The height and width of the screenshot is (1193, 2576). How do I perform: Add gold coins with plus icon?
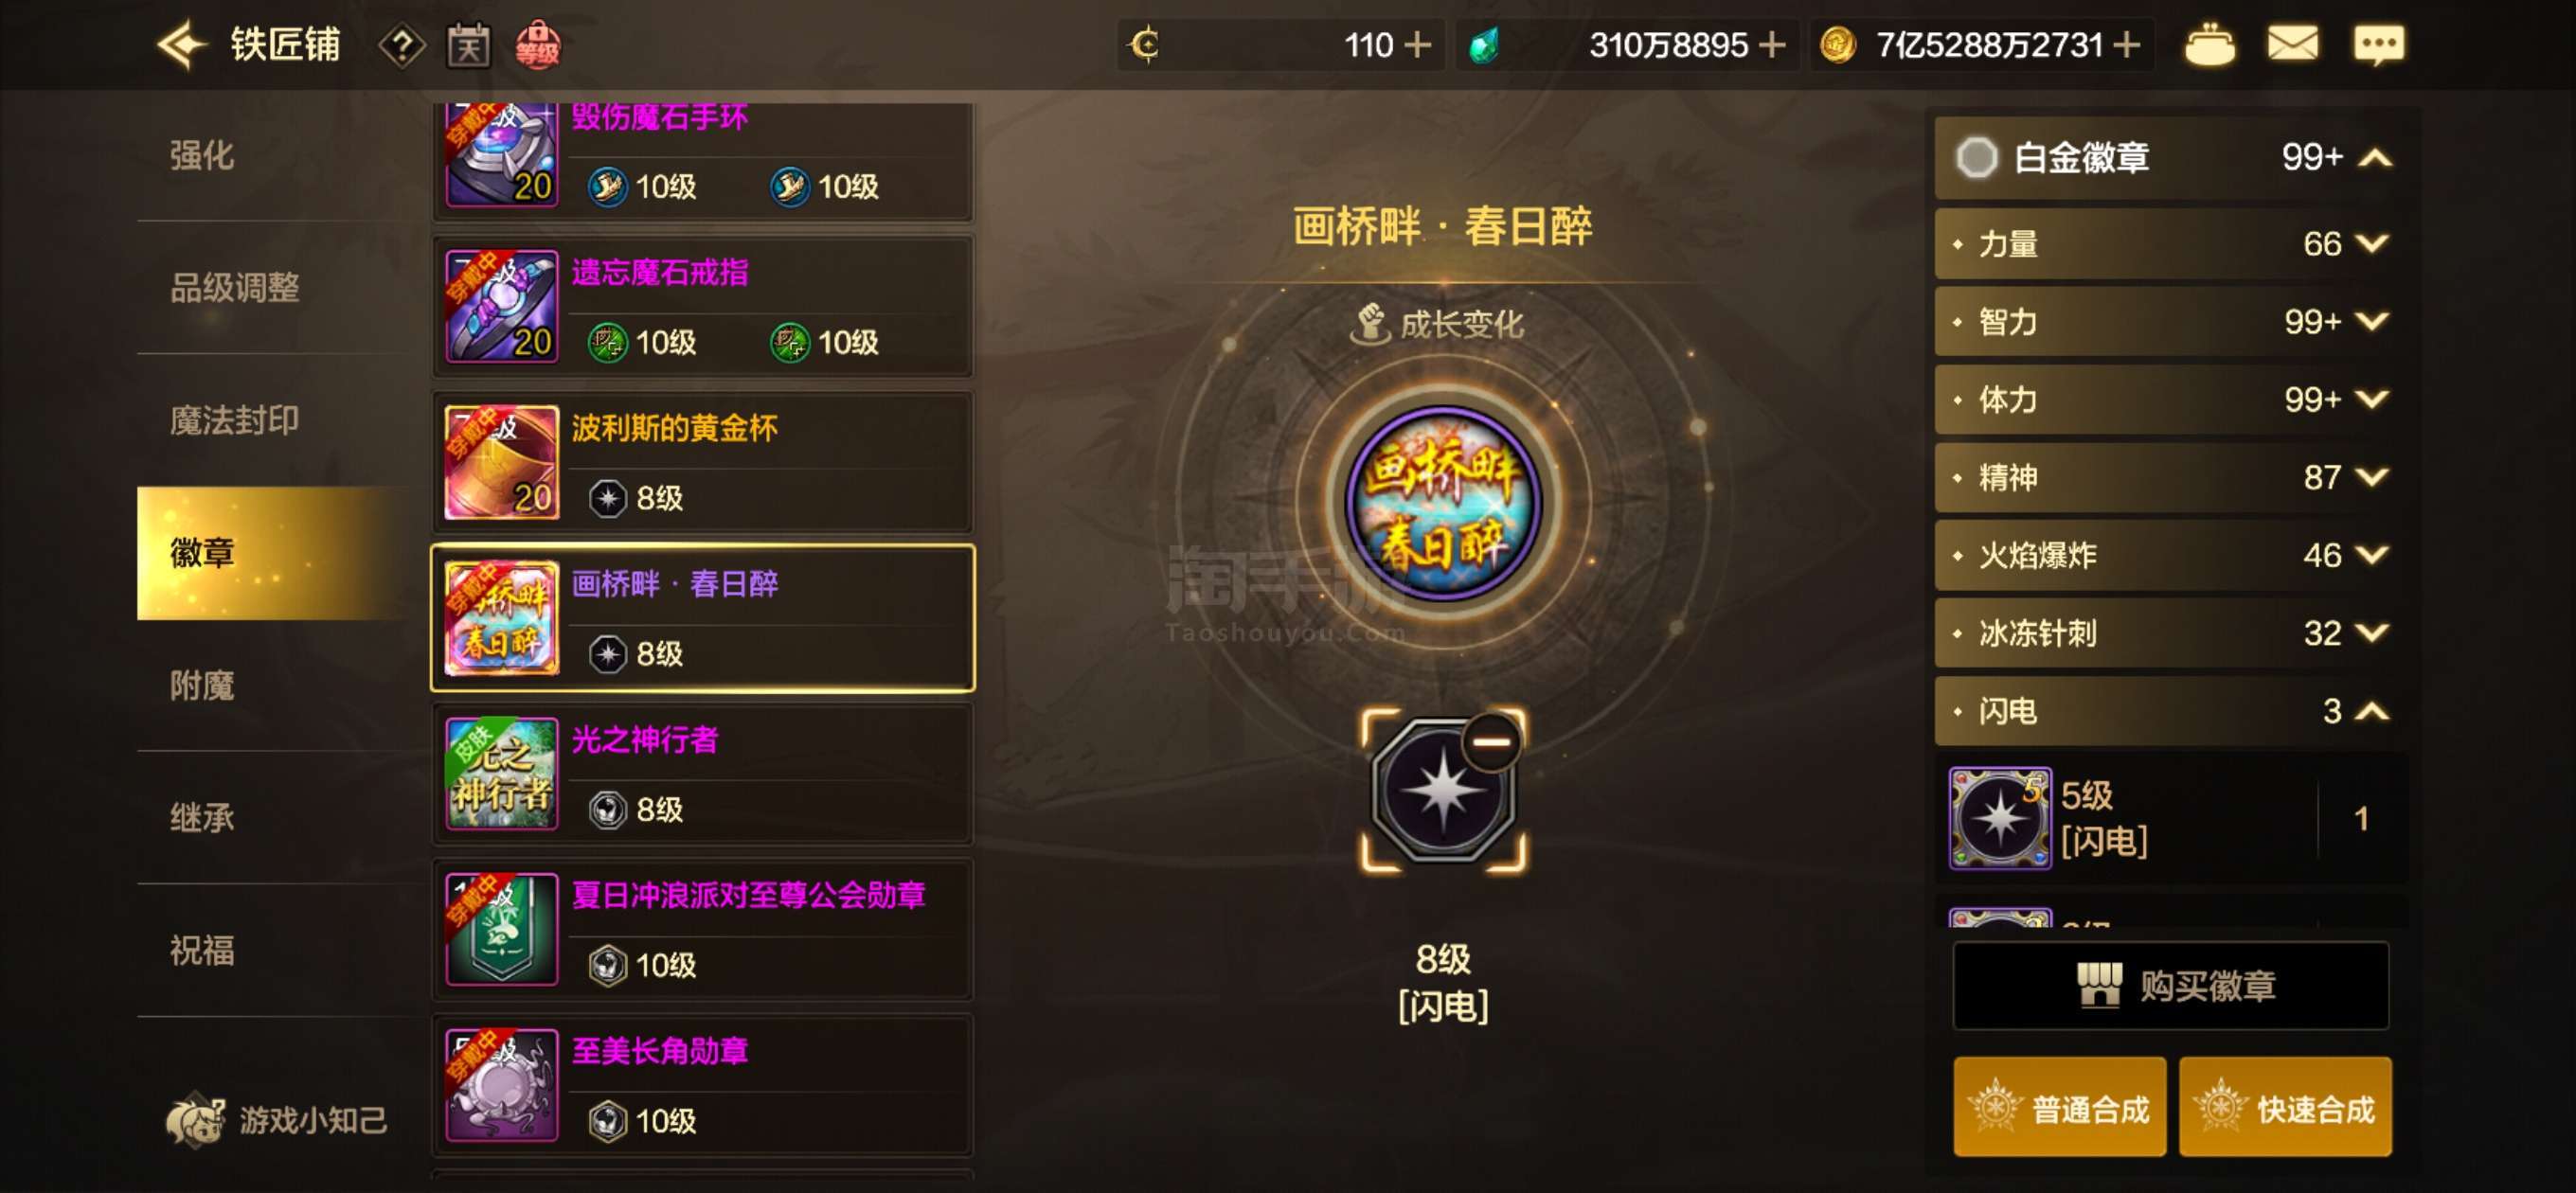pos(2126,45)
